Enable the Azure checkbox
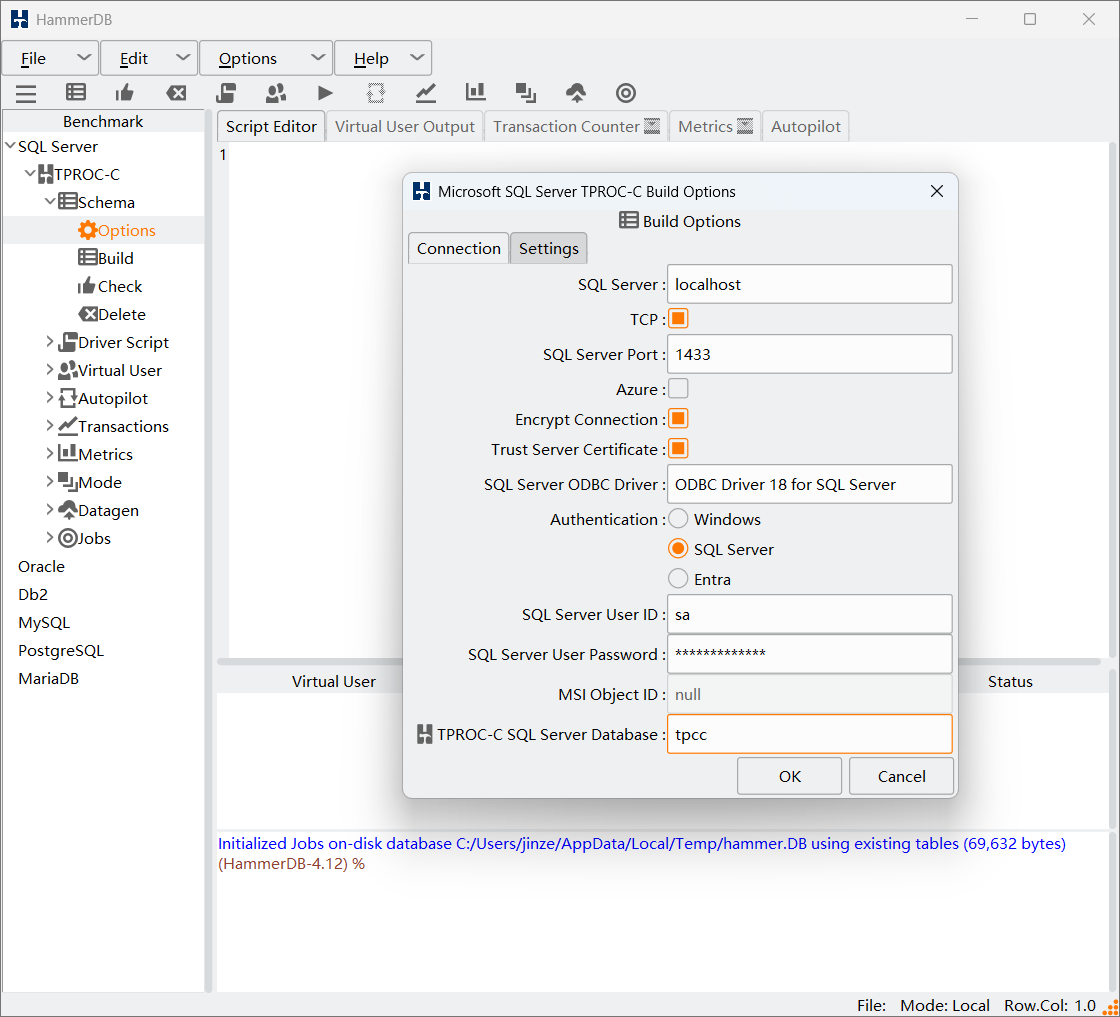 pos(678,389)
